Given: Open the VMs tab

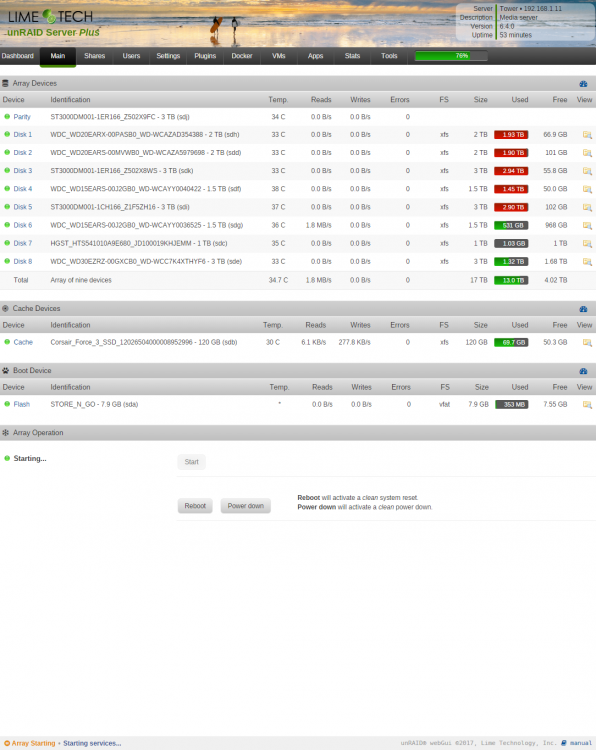Looking at the screenshot, I should tap(278, 56).
